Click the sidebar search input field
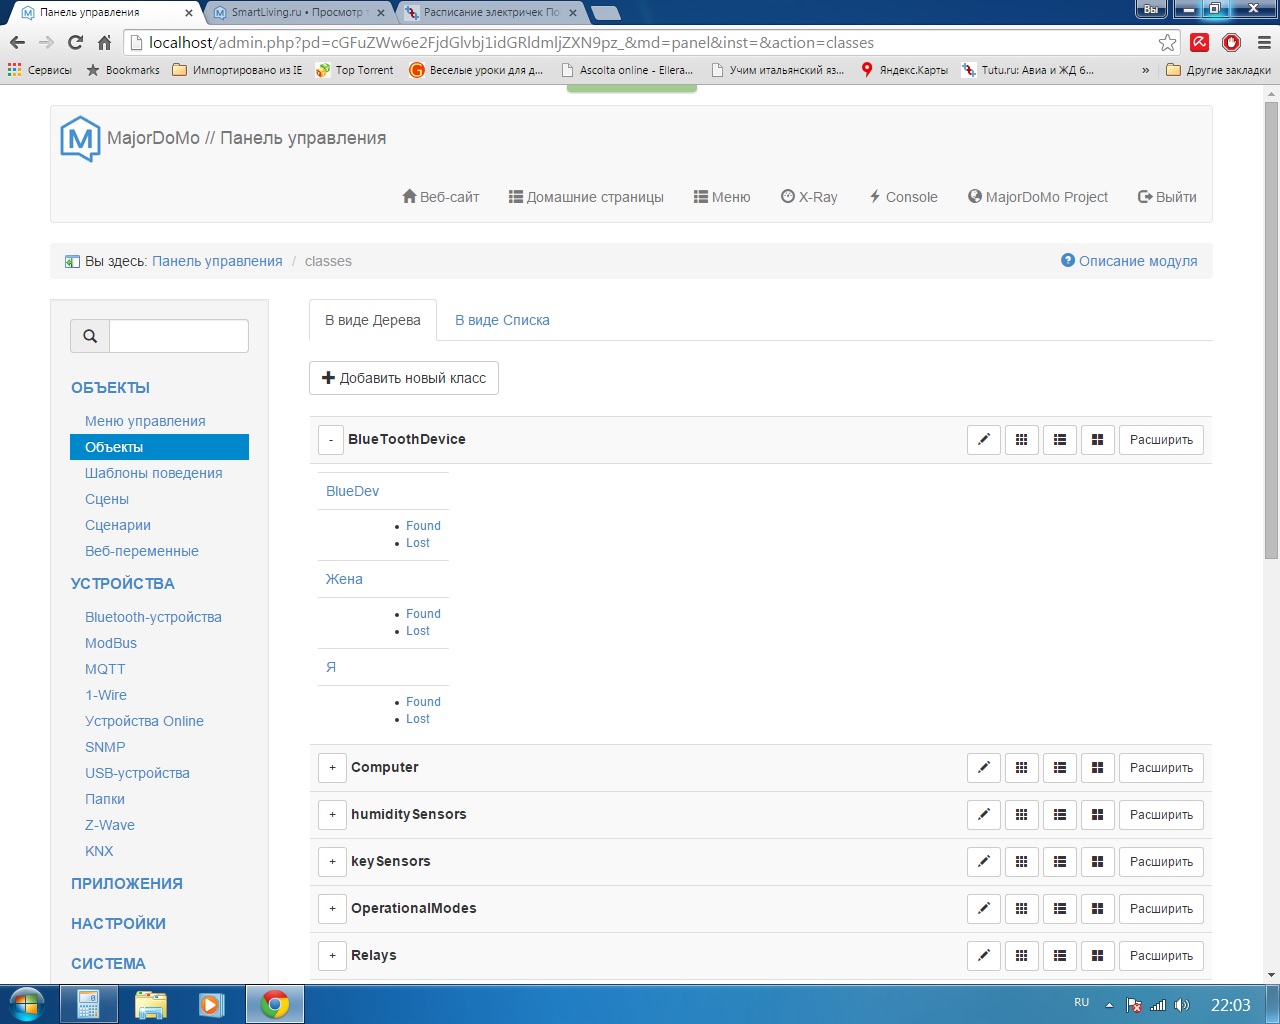The image size is (1280, 1024). 179,336
